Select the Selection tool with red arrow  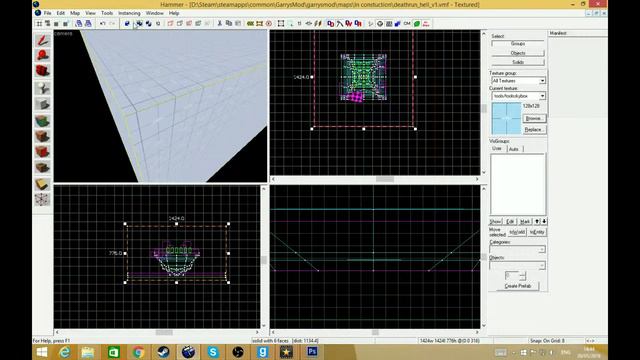click(42, 40)
